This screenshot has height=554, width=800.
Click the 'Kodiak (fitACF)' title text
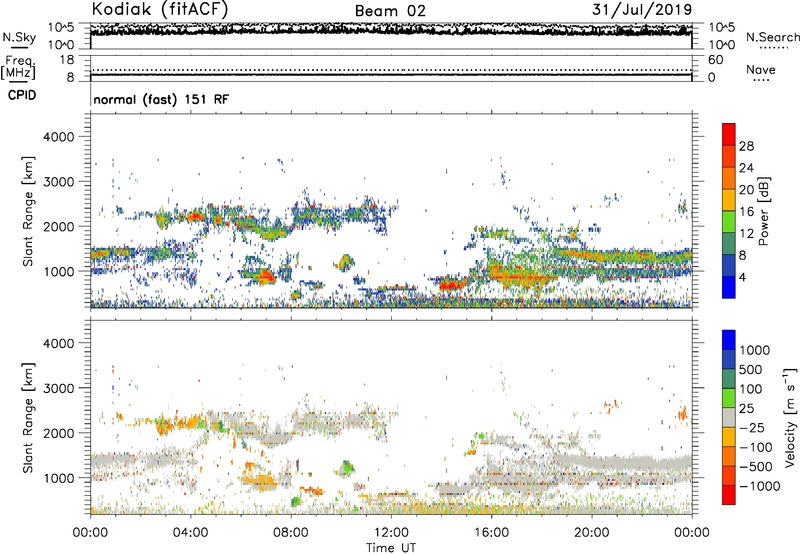click(x=160, y=9)
